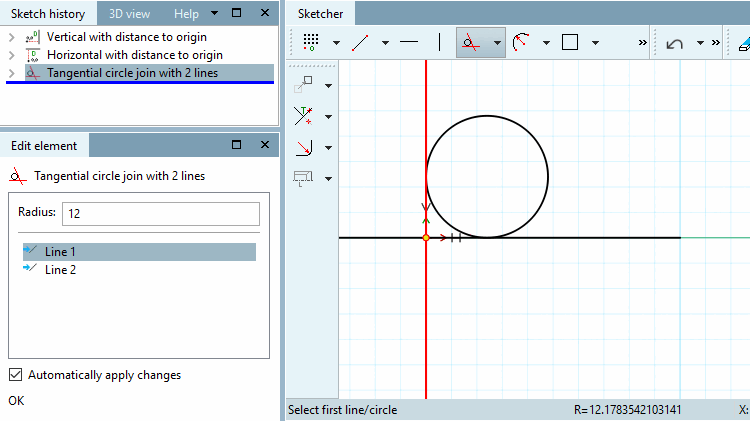This screenshot has height=421, width=750.
Task: Select the vertical line tool
Action: [x=439, y=42]
